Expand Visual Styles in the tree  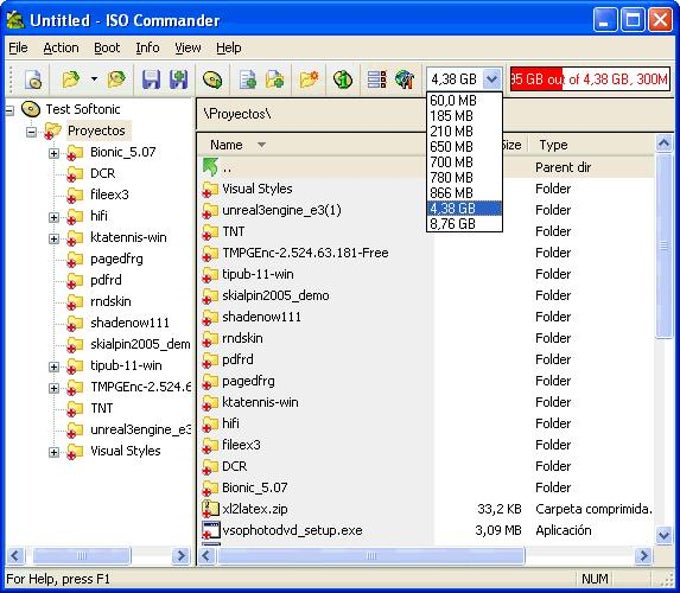(x=54, y=452)
